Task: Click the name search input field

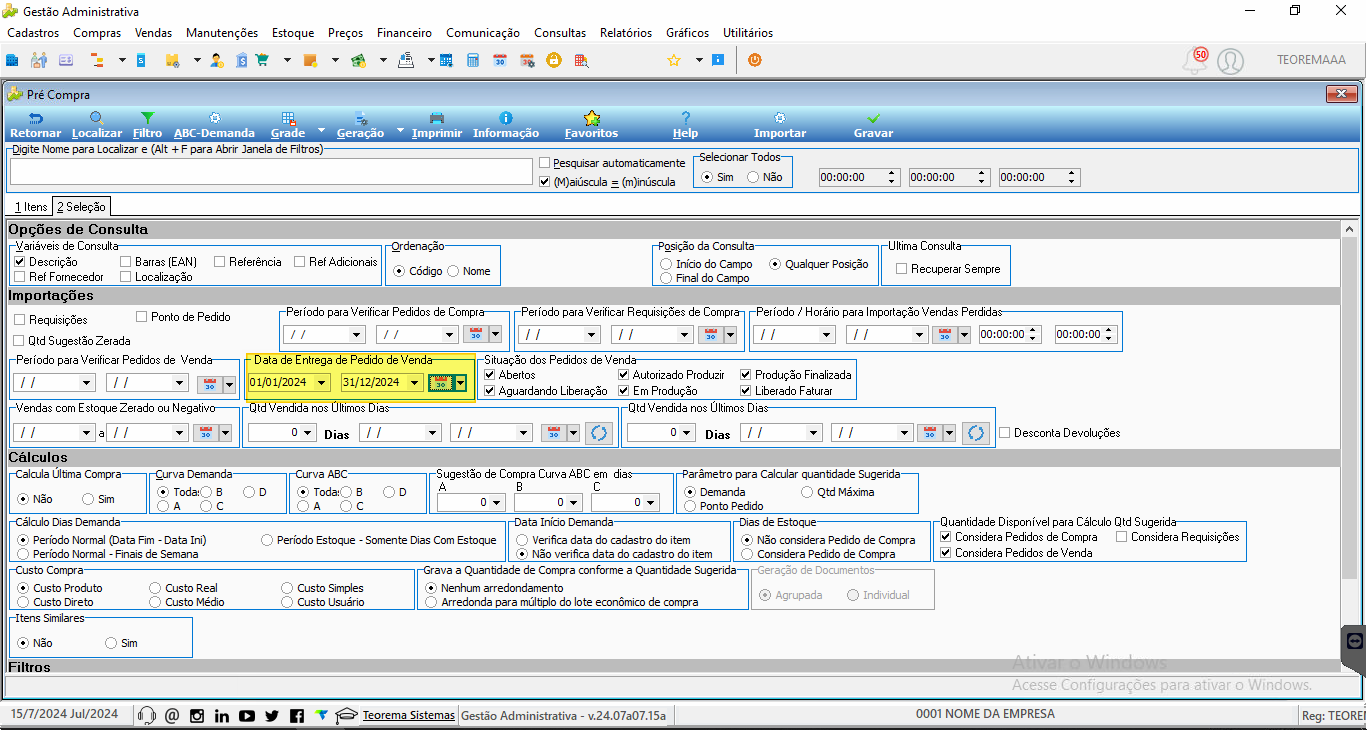Action: 271,172
